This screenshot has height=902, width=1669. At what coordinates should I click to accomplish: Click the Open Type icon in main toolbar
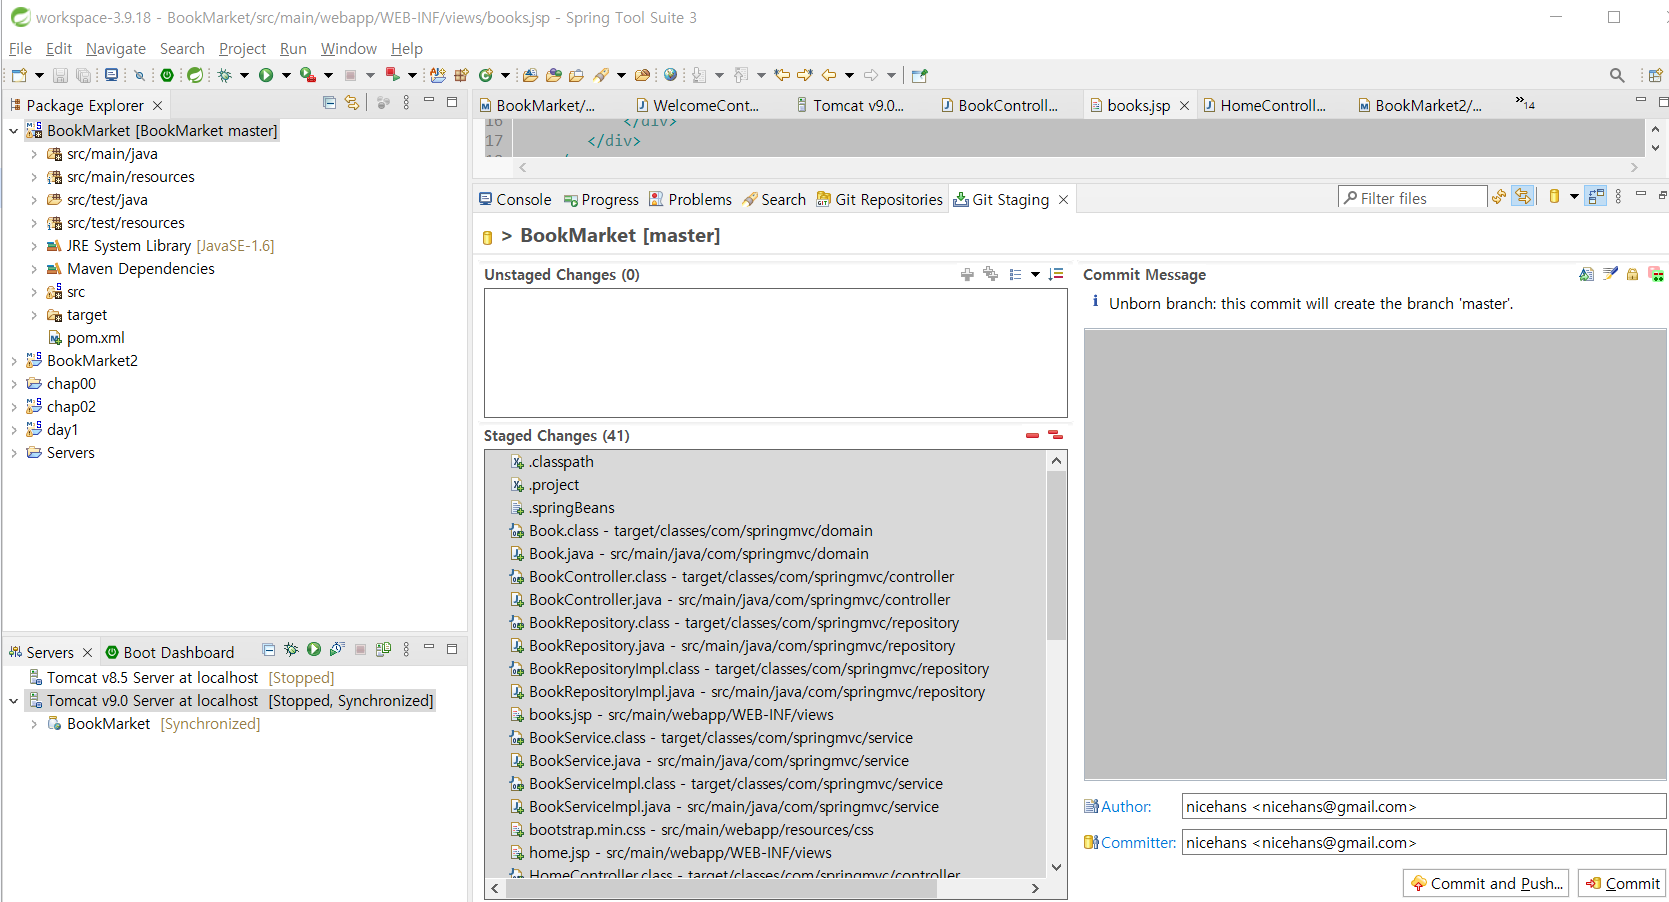[553, 75]
